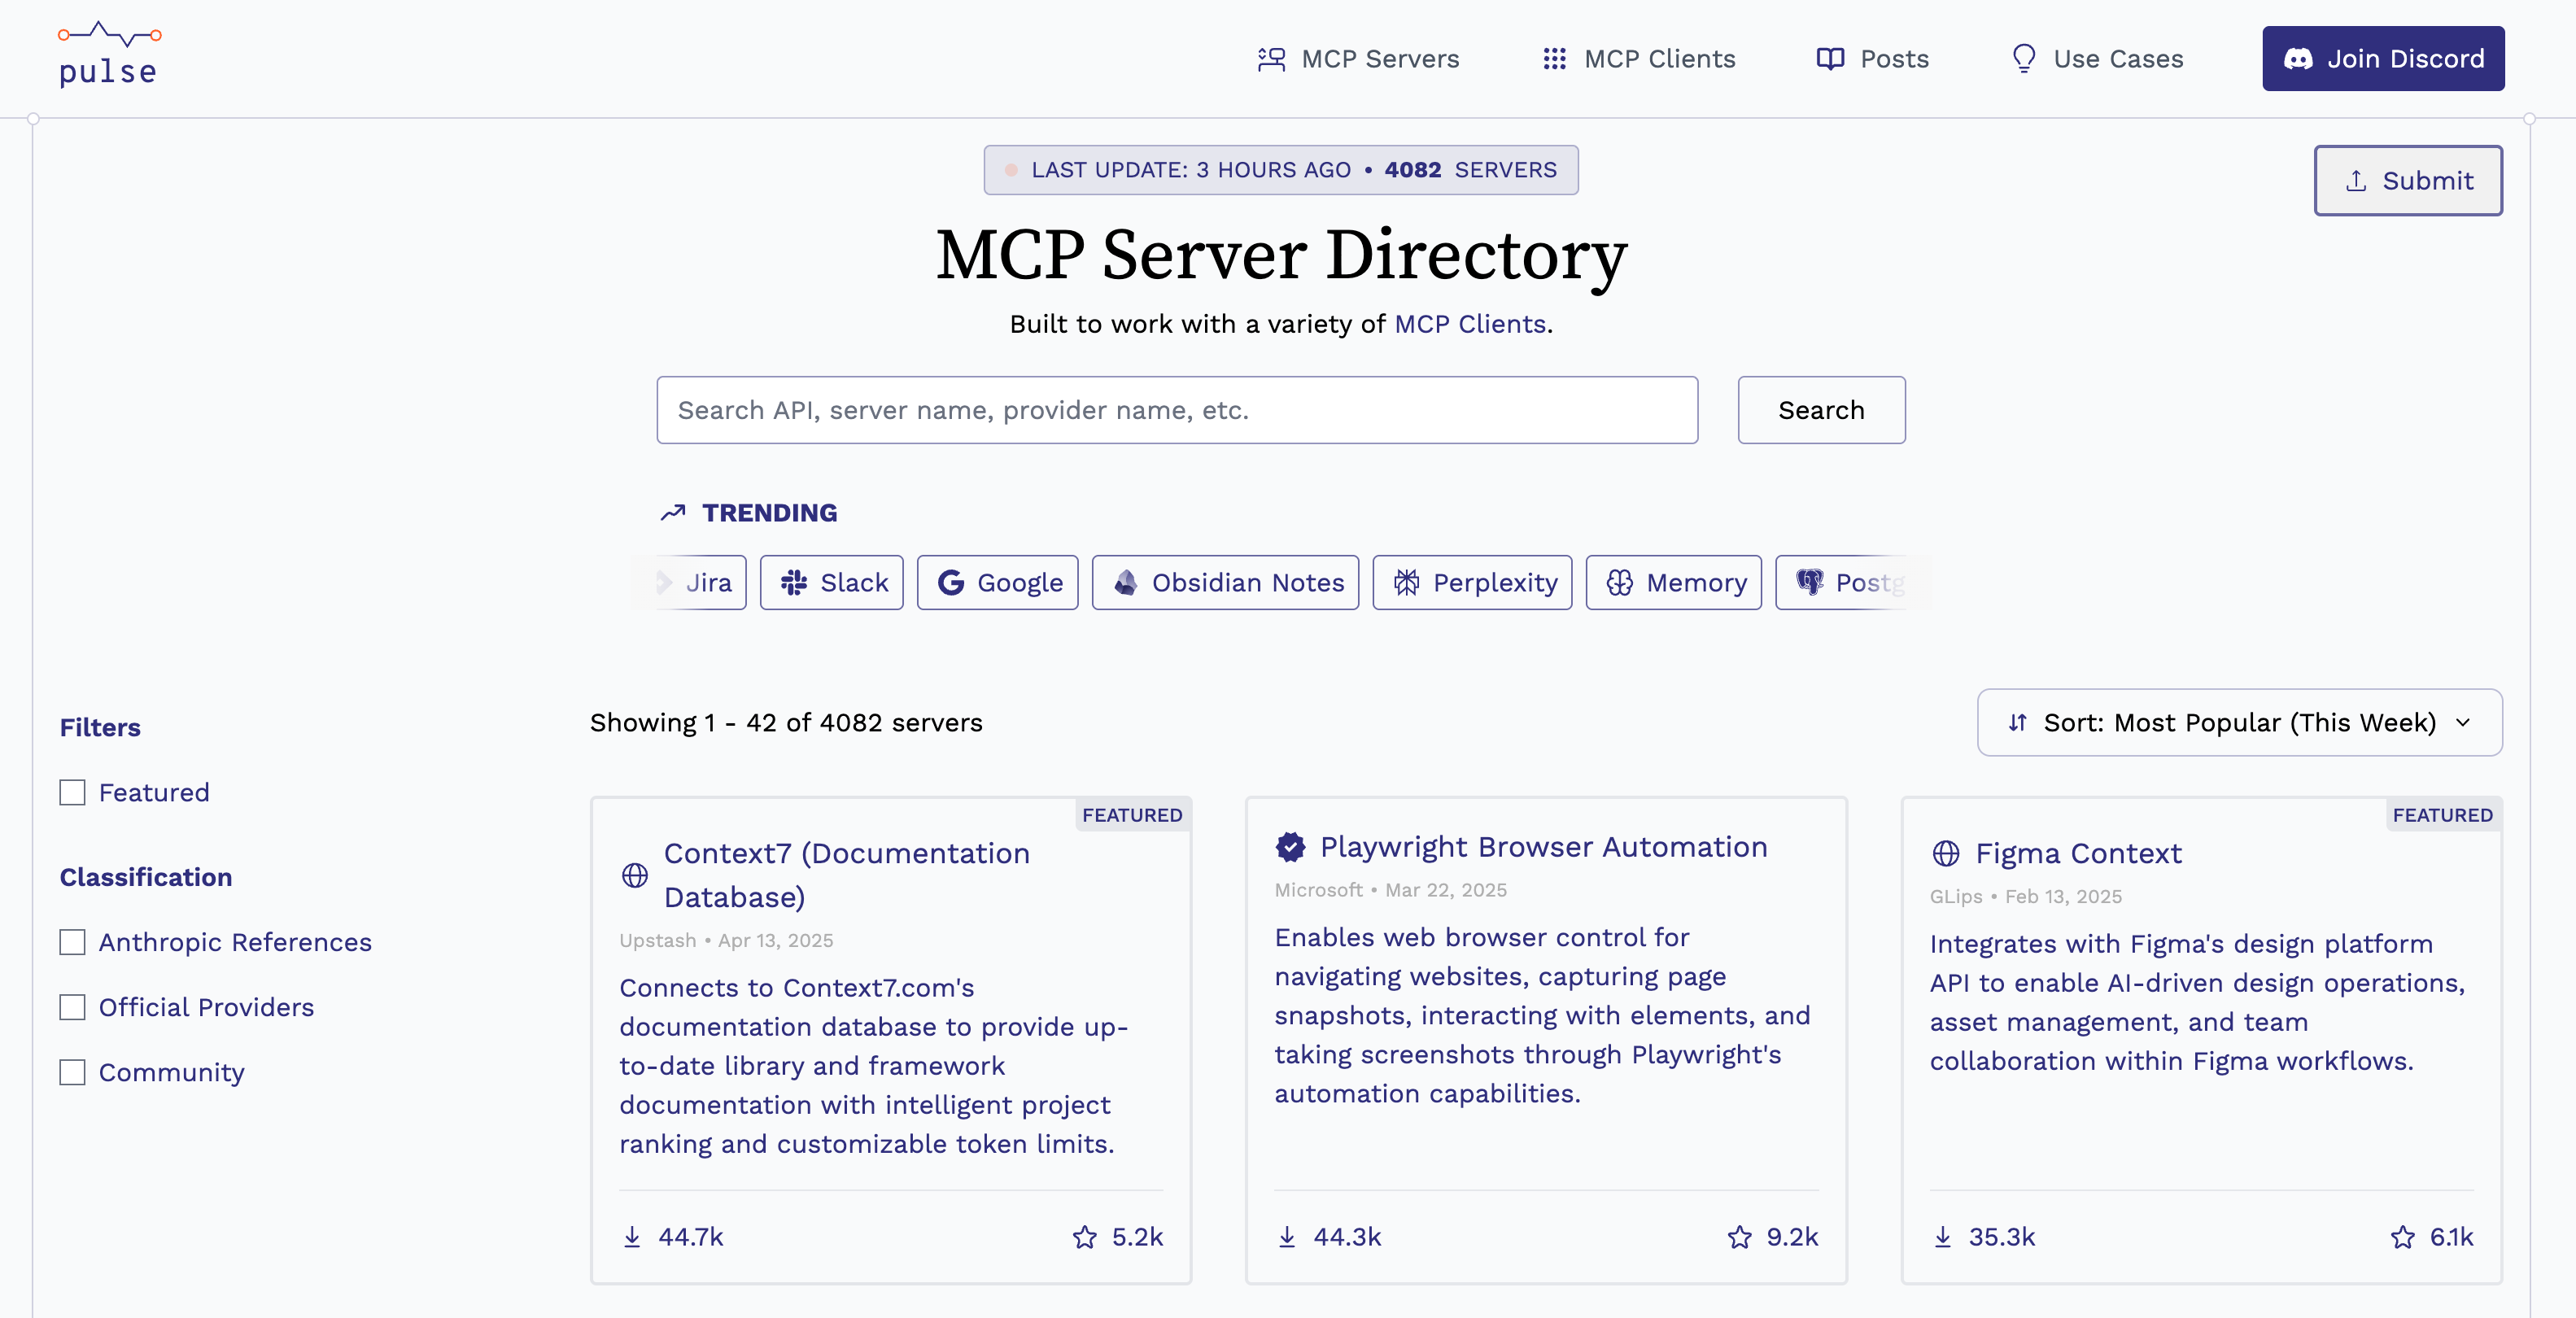Click the Join Discord button

pos(2383,59)
